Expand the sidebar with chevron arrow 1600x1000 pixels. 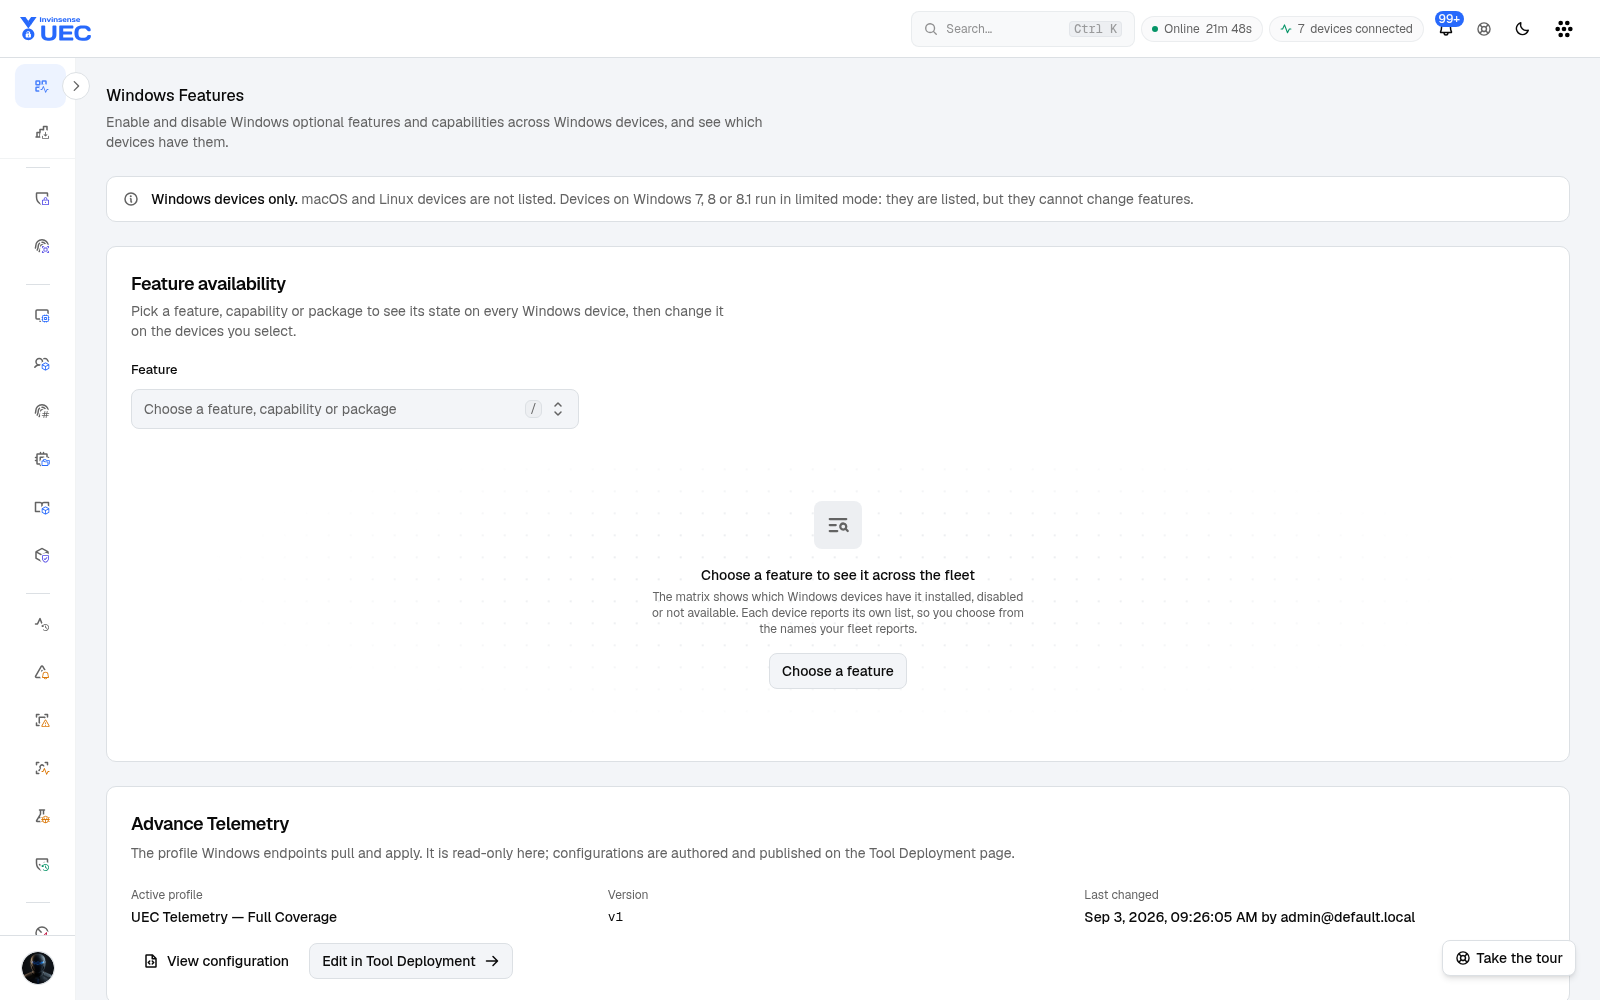click(x=76, y=86)
